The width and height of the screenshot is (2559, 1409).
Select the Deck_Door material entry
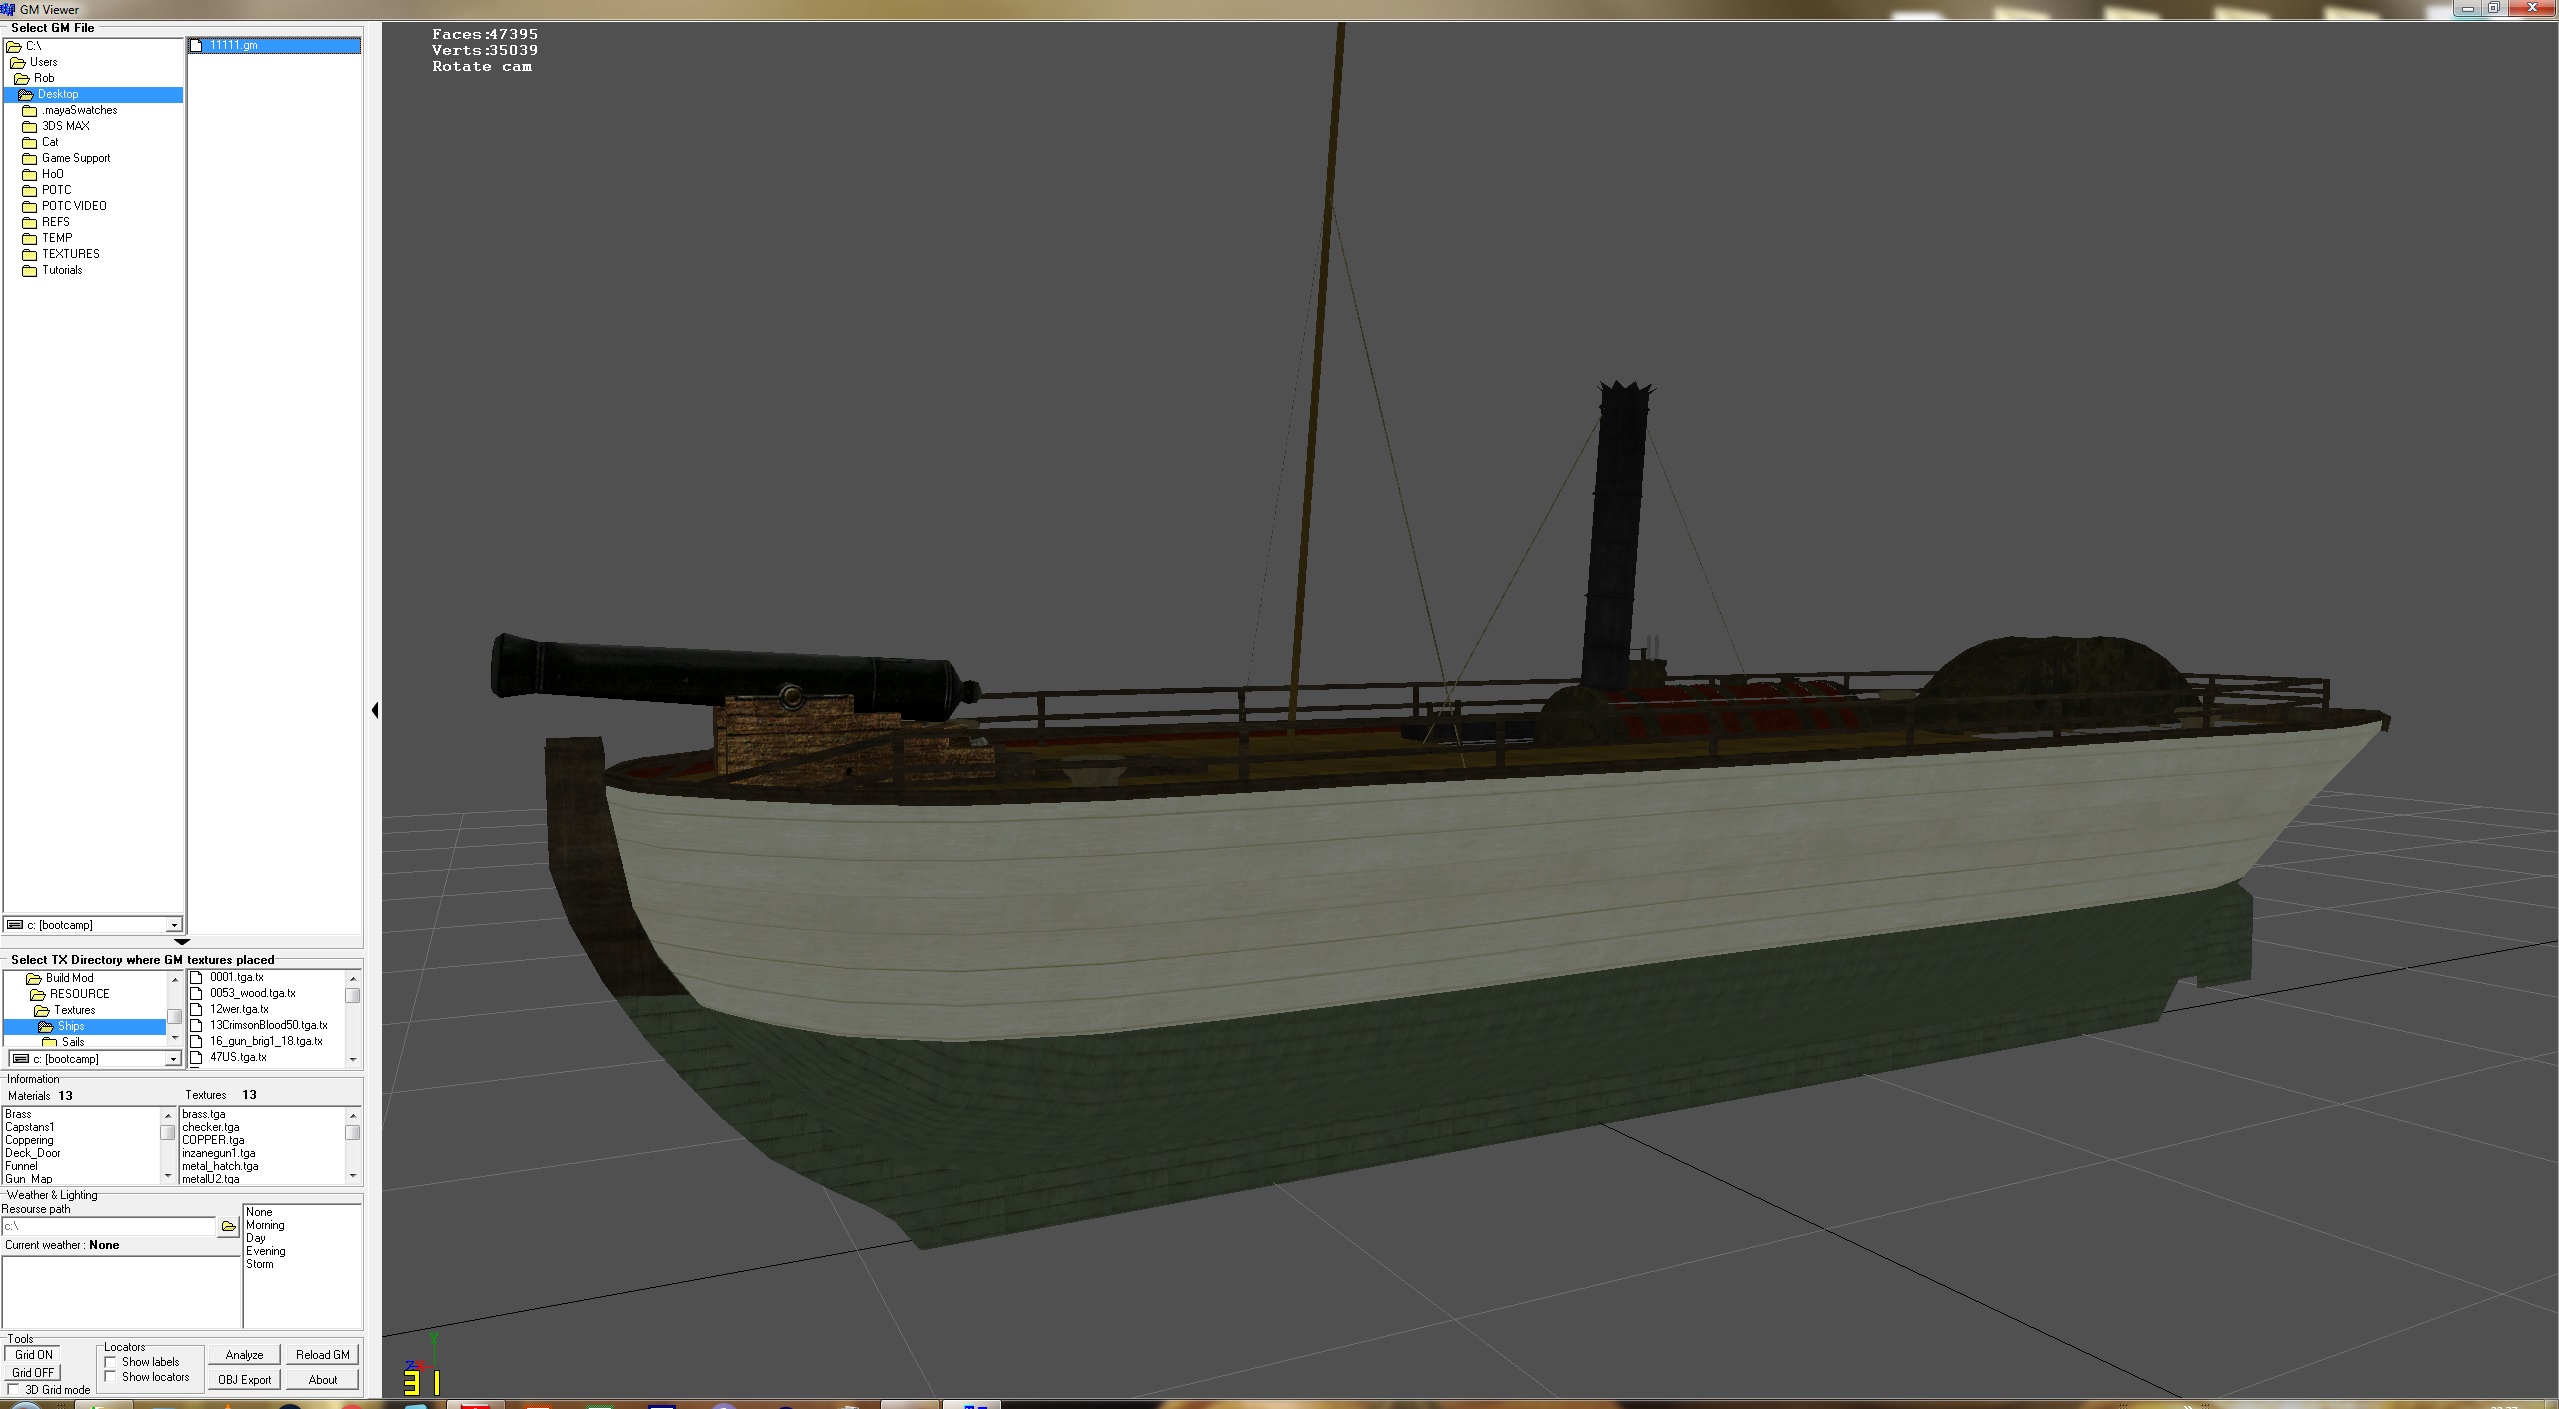[33, 1153]
